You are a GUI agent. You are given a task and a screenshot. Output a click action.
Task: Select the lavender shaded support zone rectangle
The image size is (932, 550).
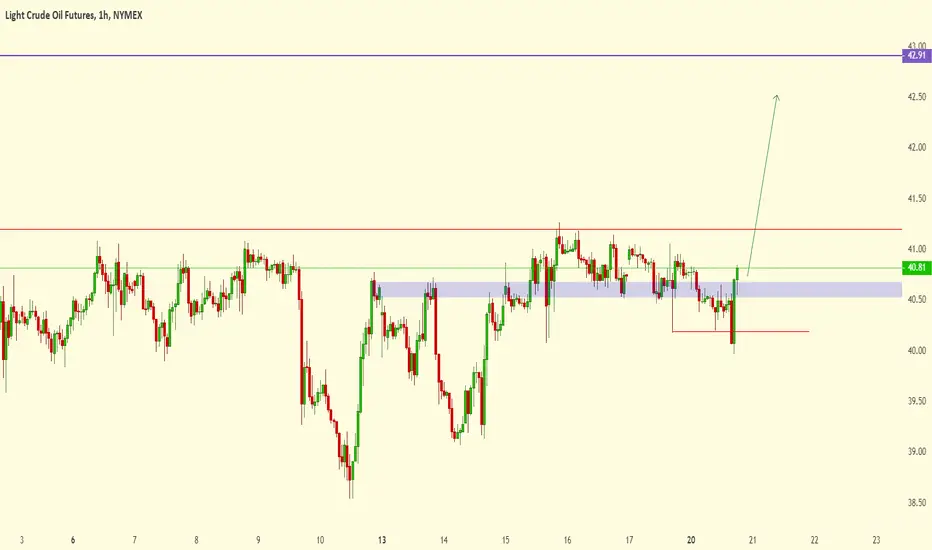click(x=638, y=290)
